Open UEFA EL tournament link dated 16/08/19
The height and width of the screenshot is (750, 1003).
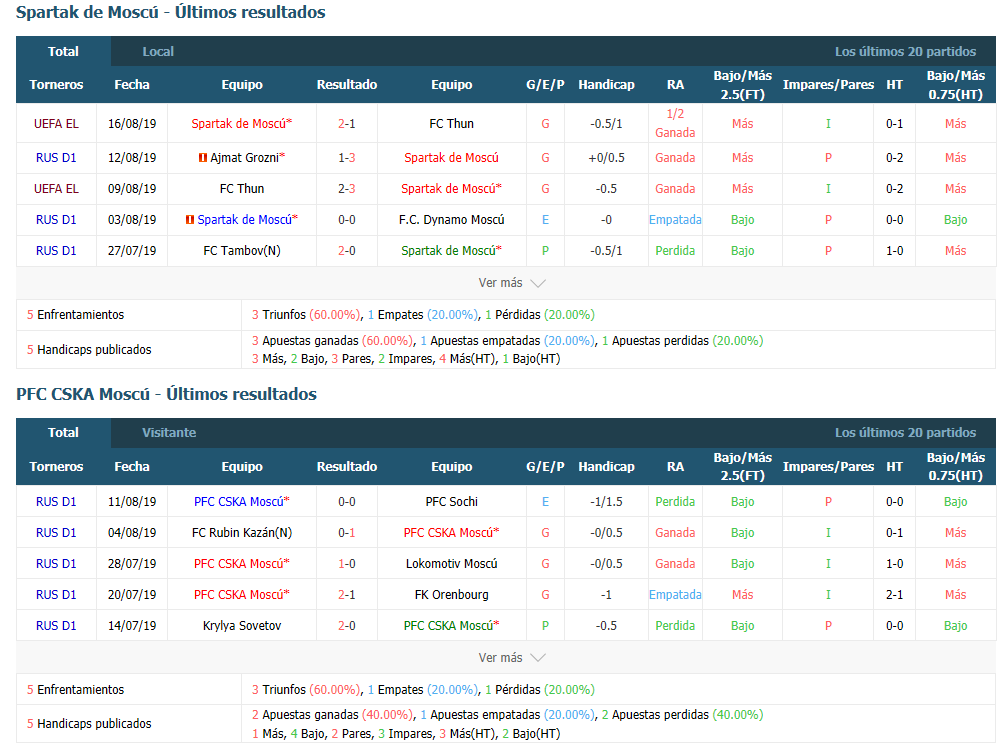click(x=56, y=124)
